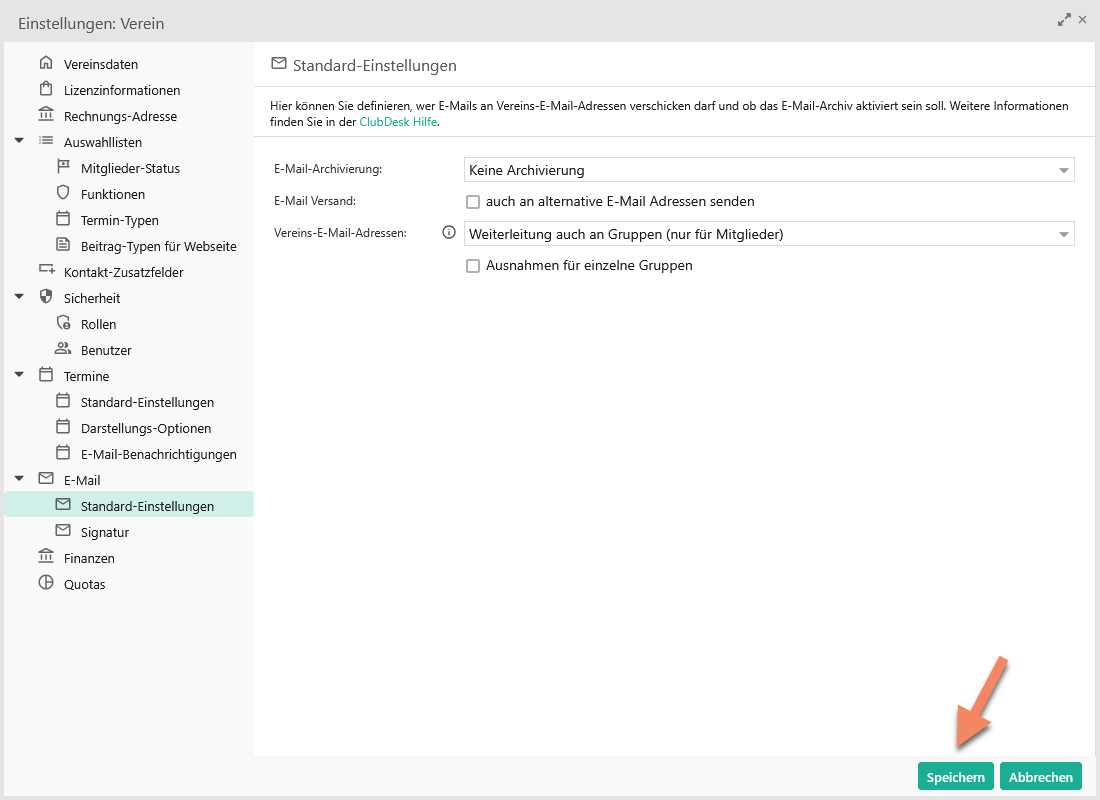1100x800 pixels.
Task: Click the Abbrechen button
Action: (1041, 776)
